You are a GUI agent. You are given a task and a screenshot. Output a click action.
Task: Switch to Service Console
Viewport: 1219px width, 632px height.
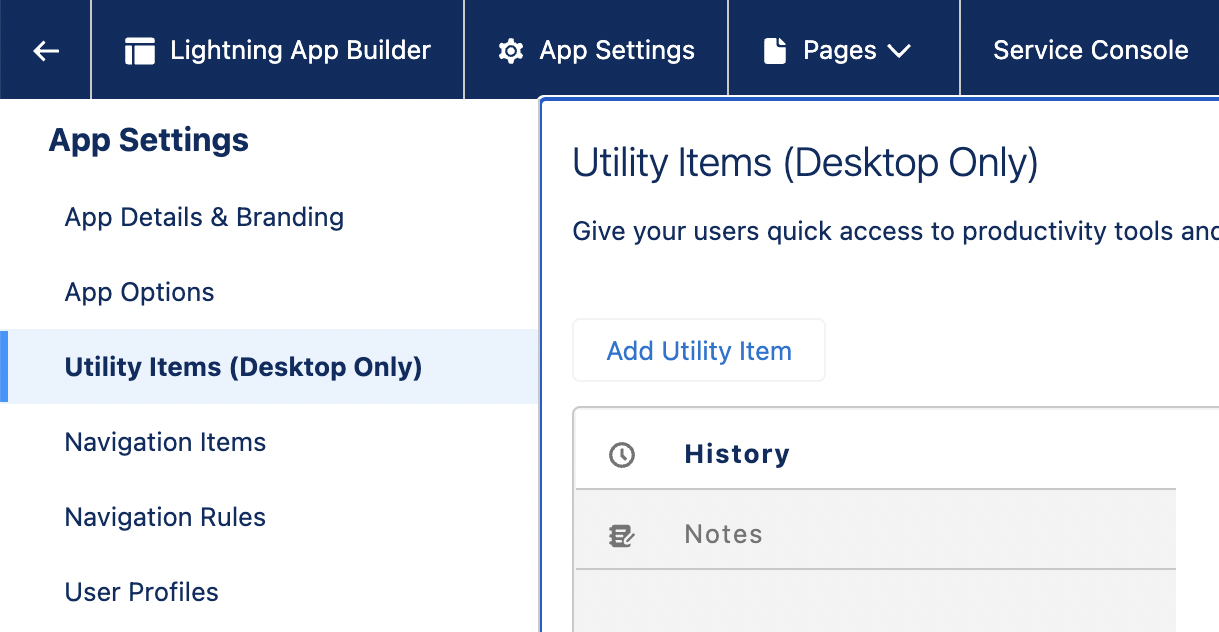click(1089, 49)
